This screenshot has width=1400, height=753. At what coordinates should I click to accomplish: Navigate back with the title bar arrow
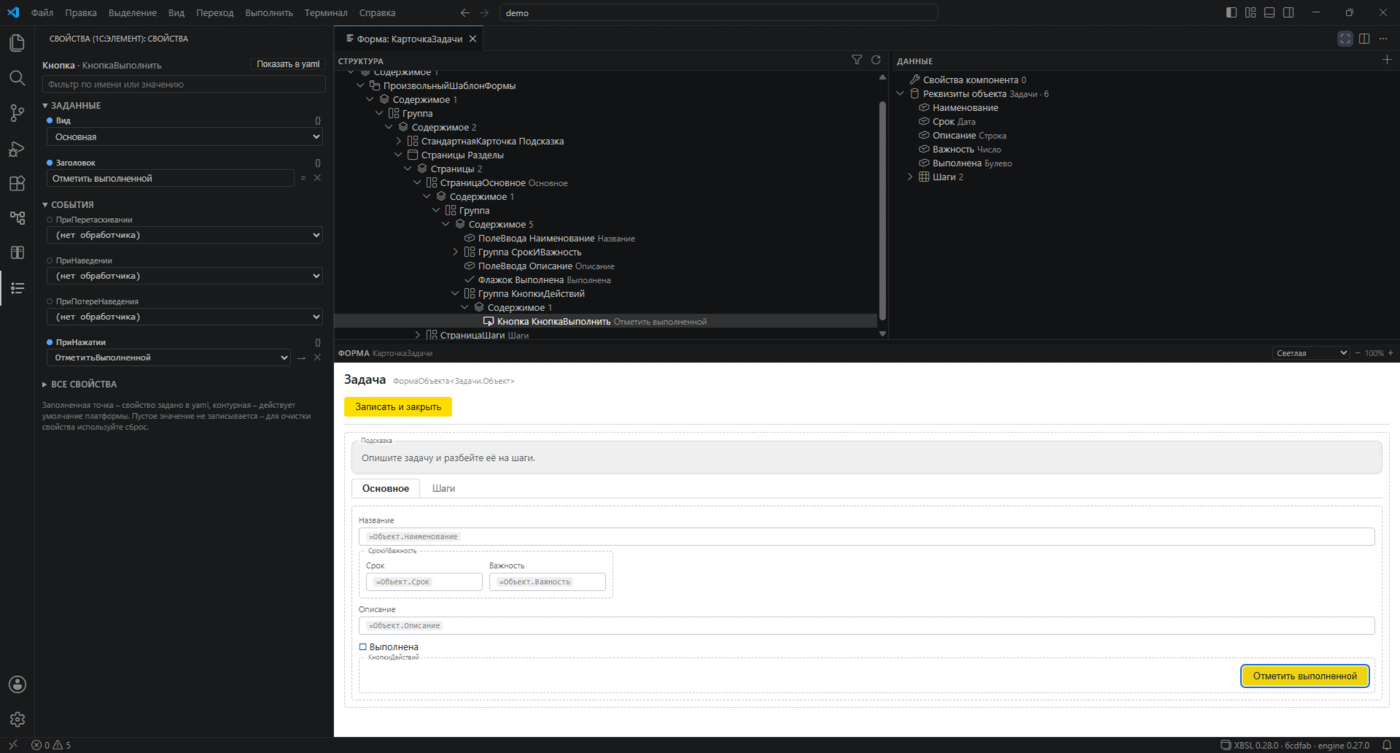[464, 13]
